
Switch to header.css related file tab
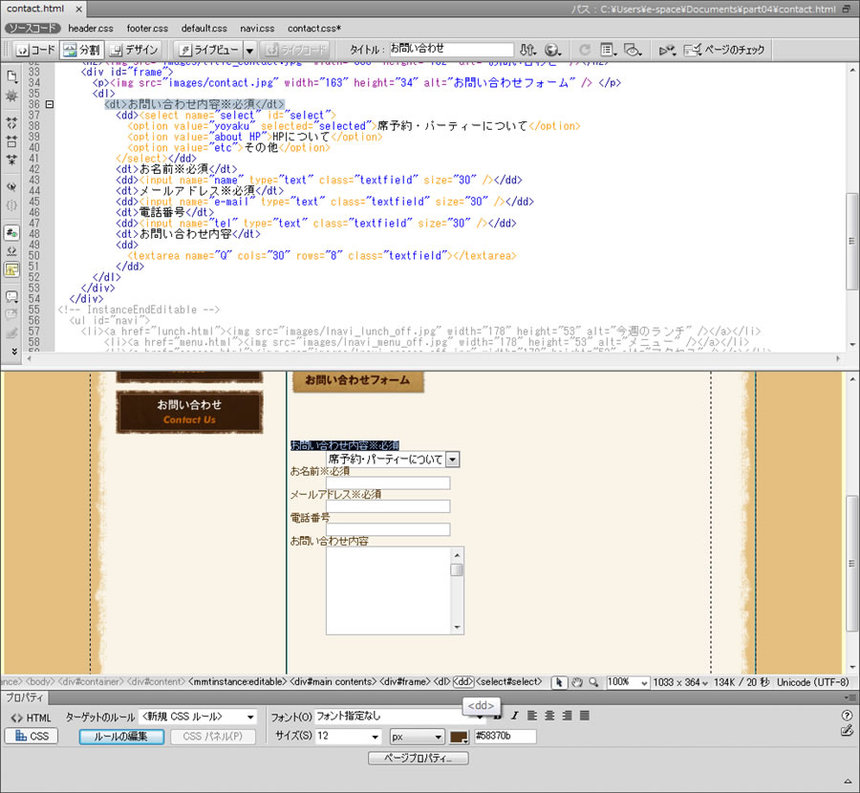(x=90, y=28)
